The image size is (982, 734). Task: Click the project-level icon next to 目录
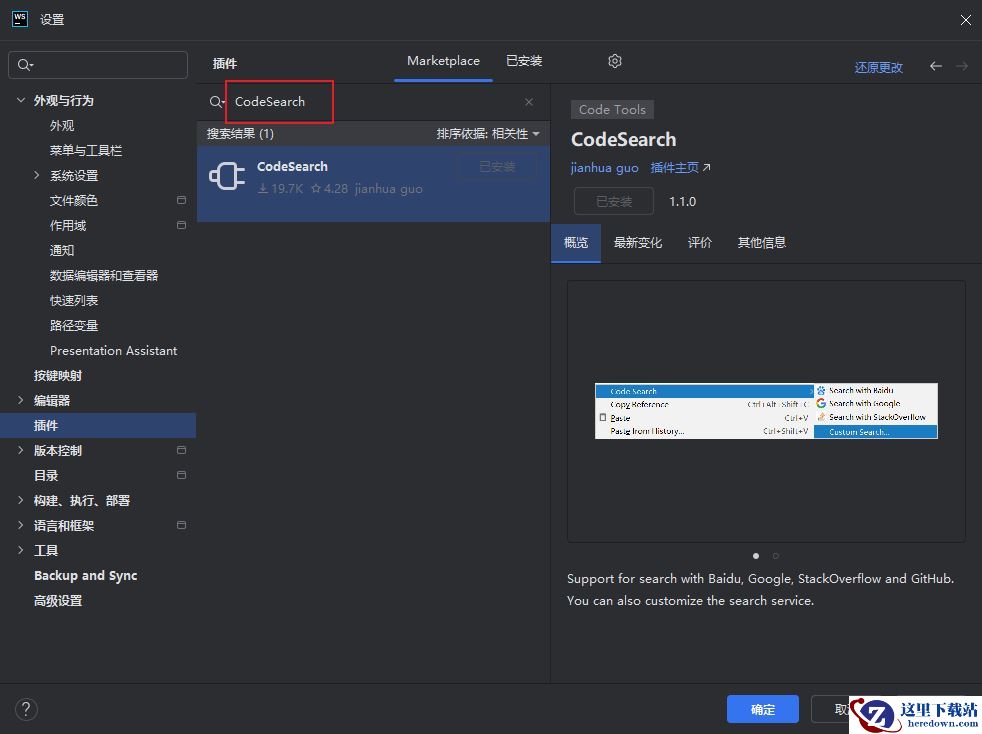[x=182, y=475]
